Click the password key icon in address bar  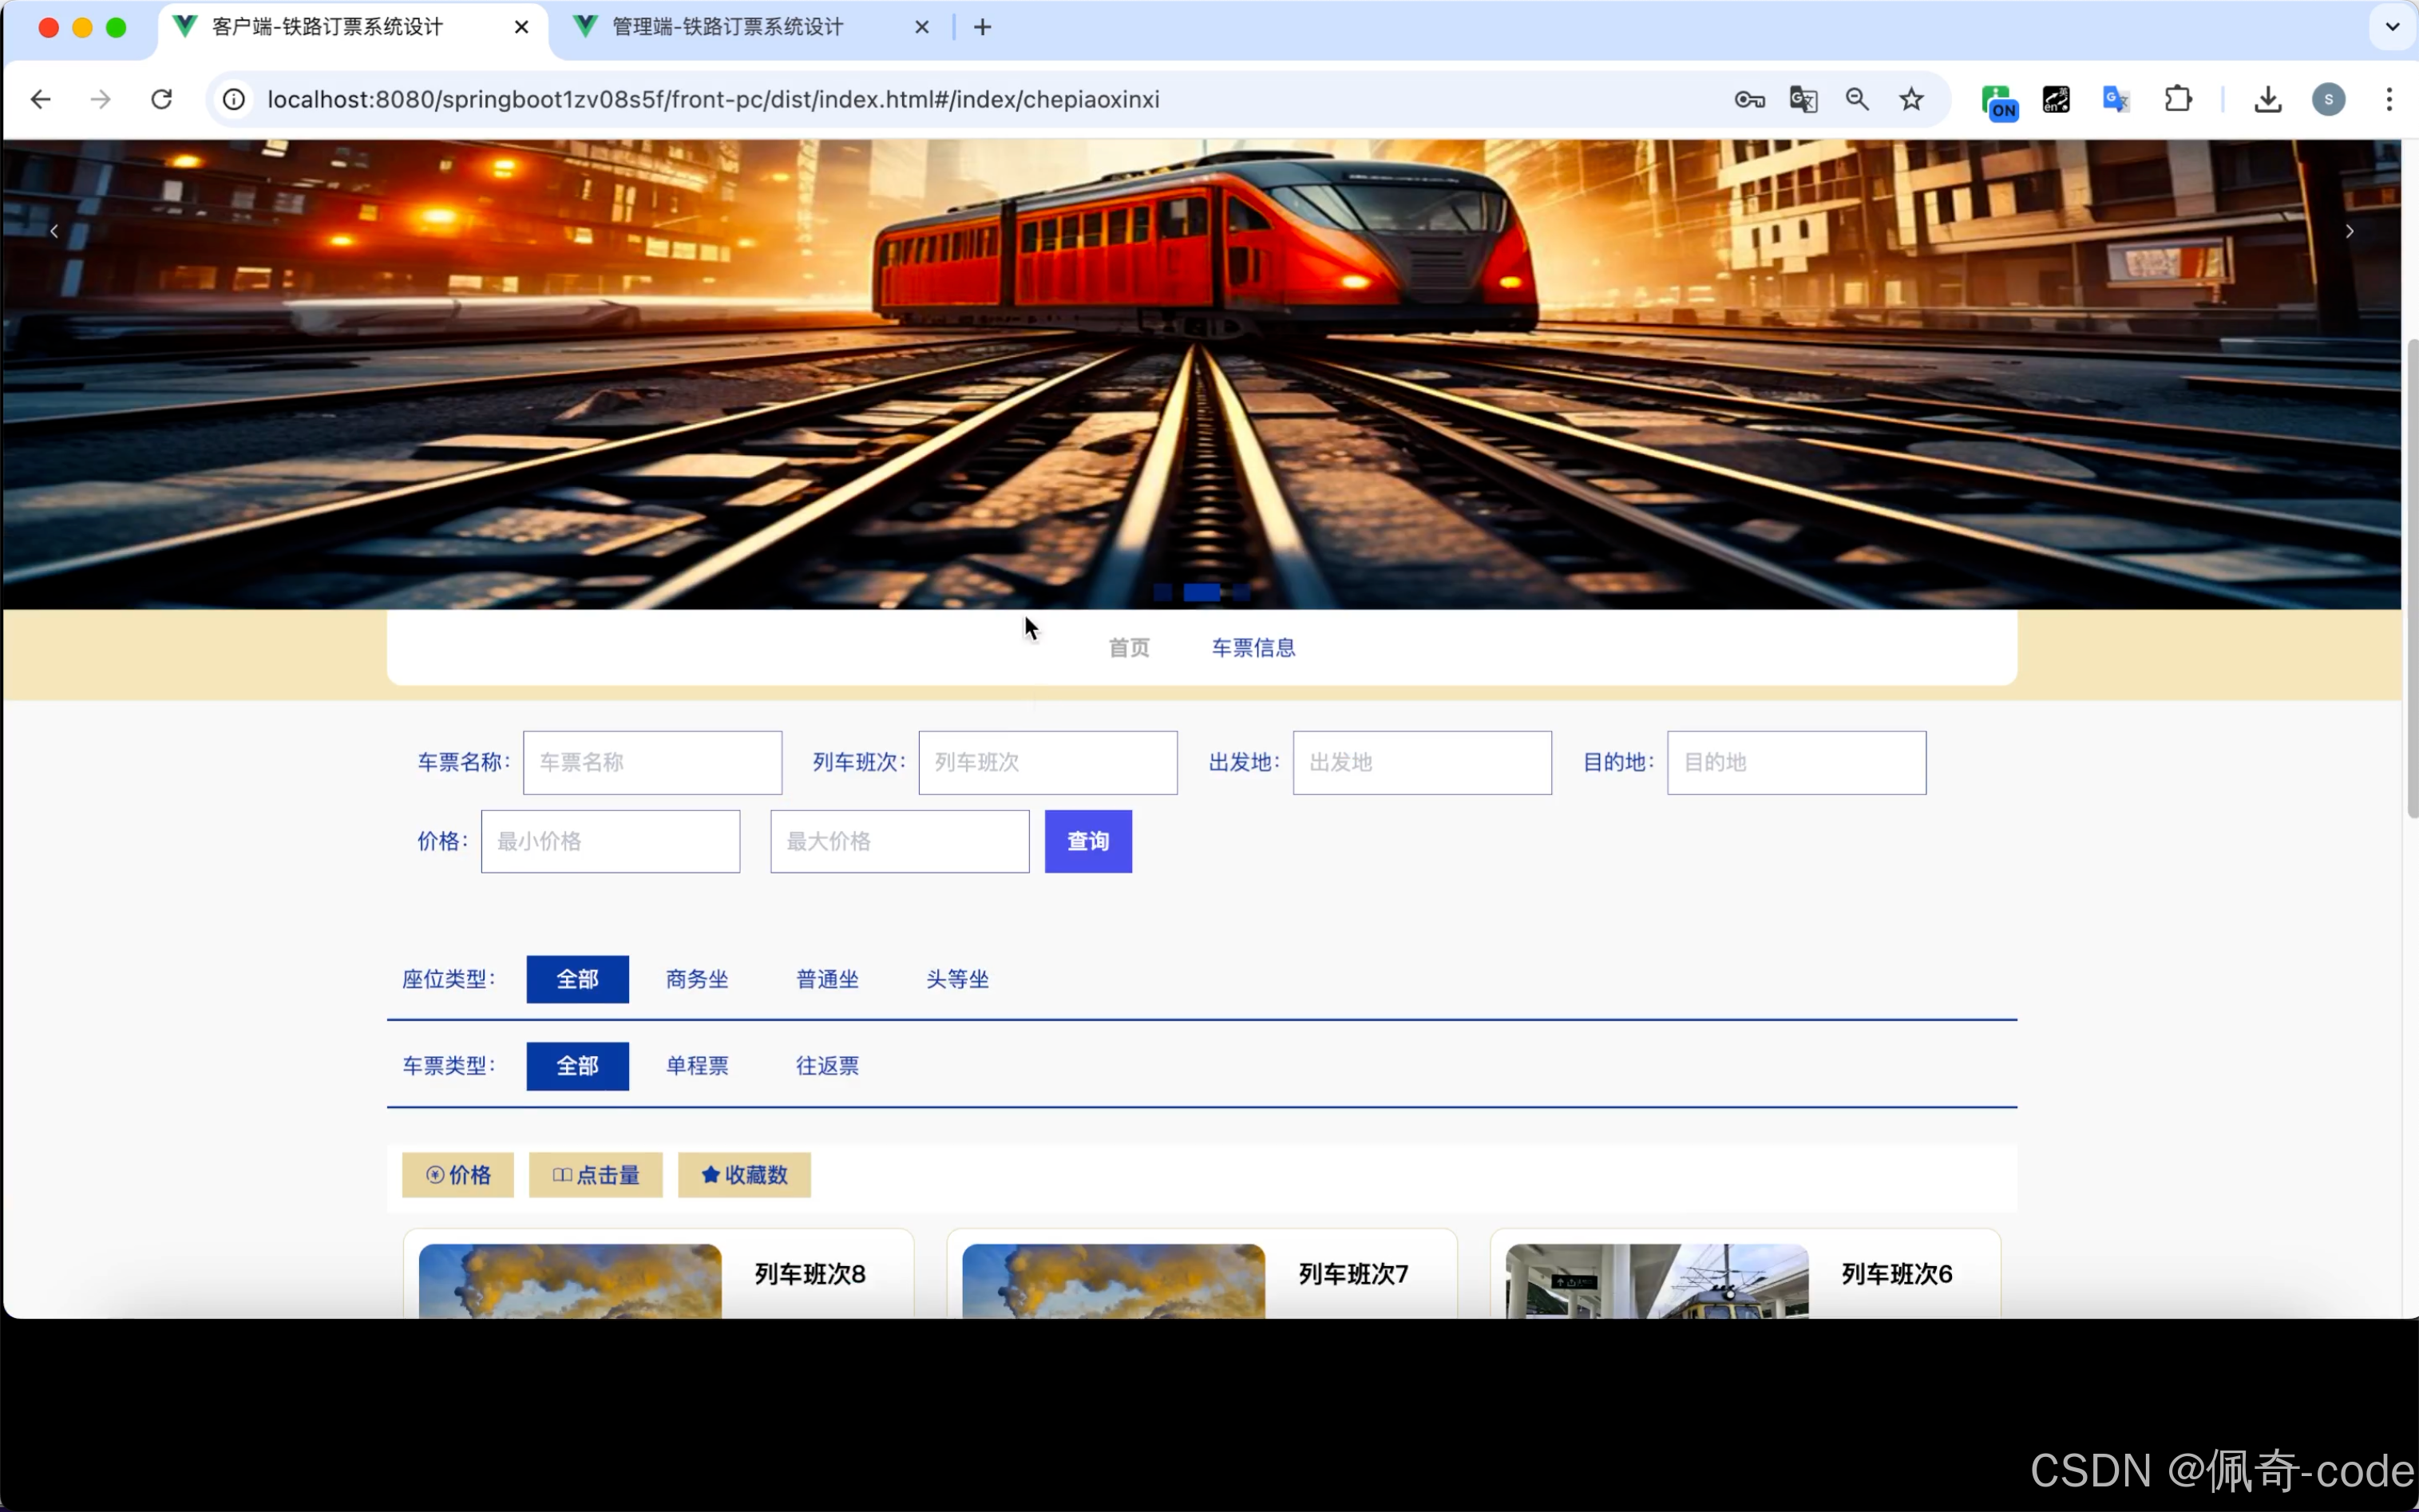pyautogui.click(x=1749, y=99)
